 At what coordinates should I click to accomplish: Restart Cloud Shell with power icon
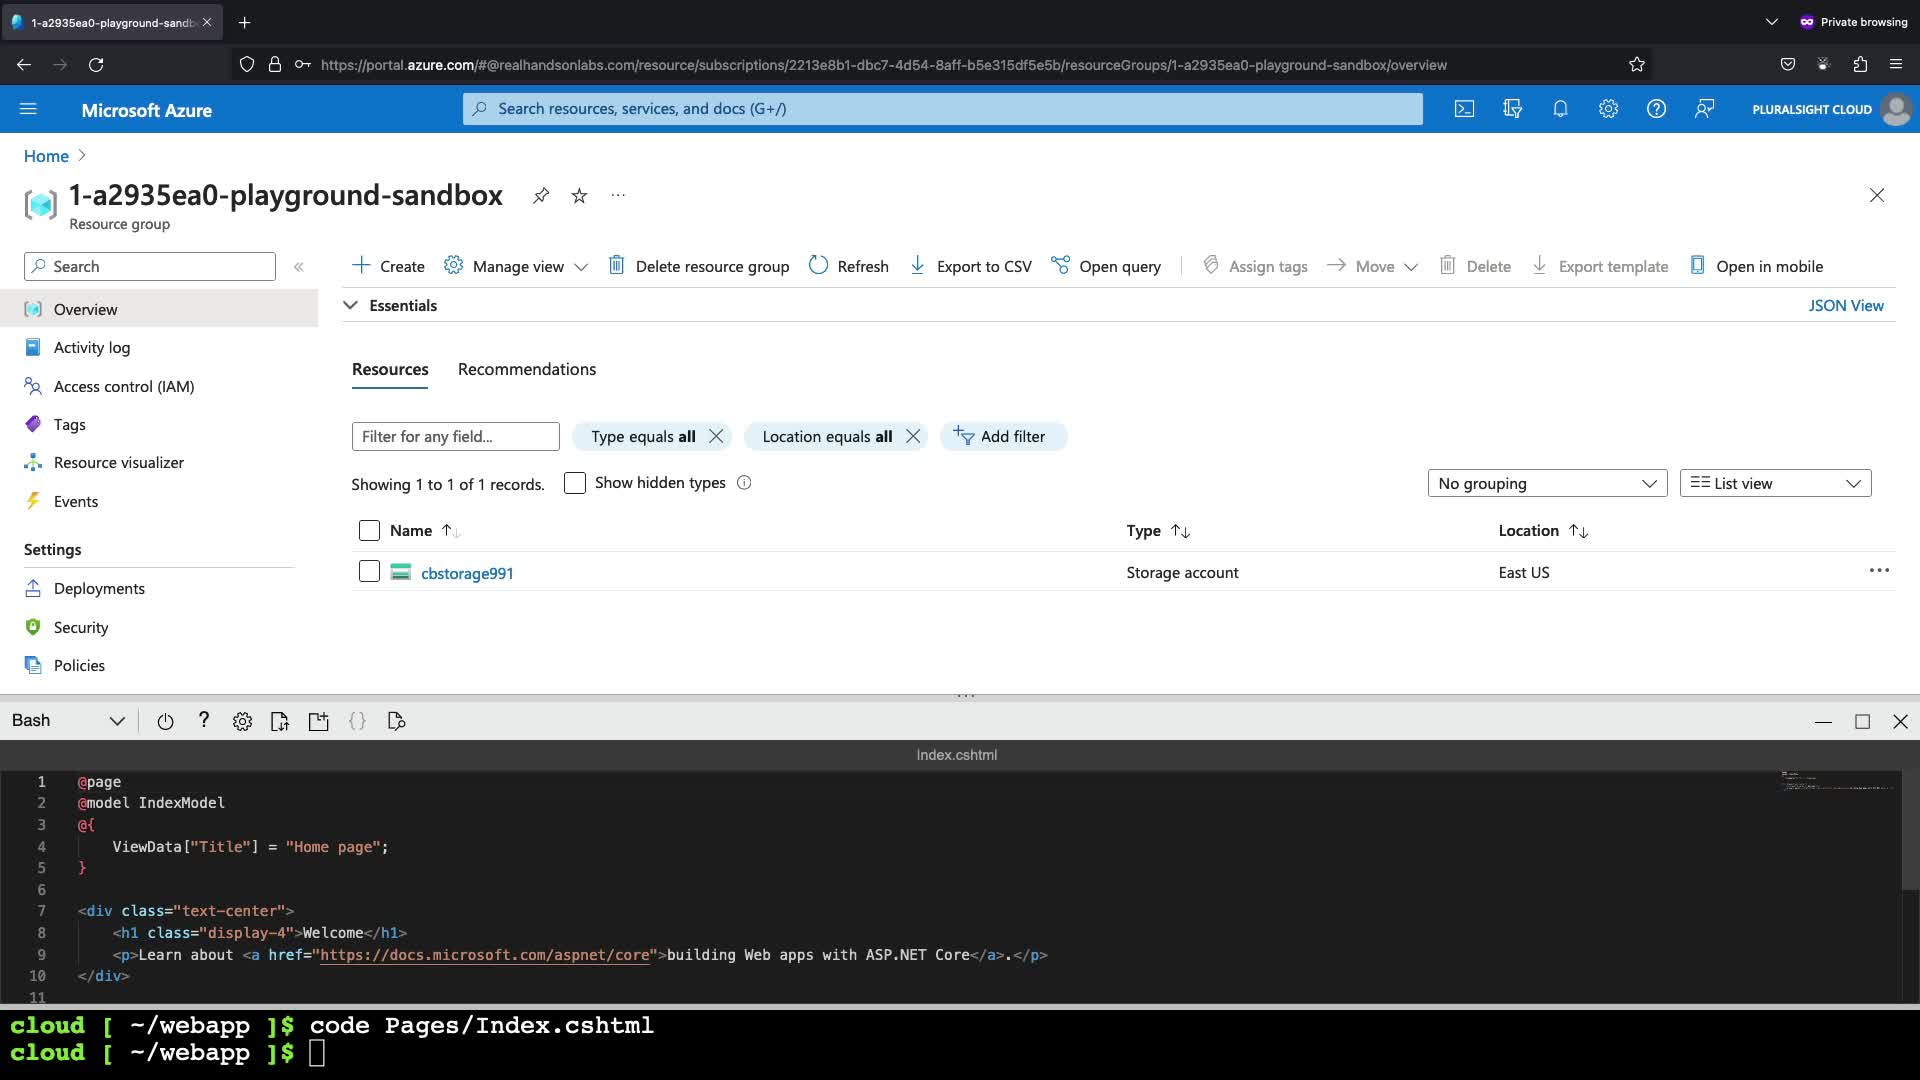pyautogui.click(x=166, y=721)
